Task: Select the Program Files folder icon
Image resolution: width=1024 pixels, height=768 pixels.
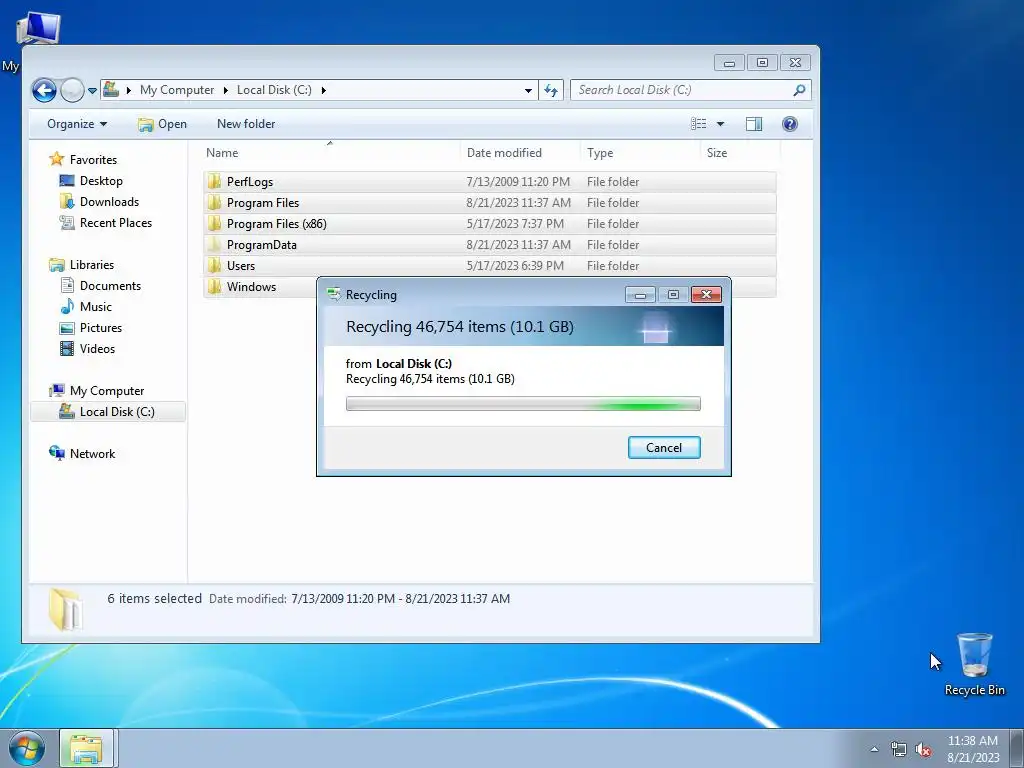Action: coord(214,202)
